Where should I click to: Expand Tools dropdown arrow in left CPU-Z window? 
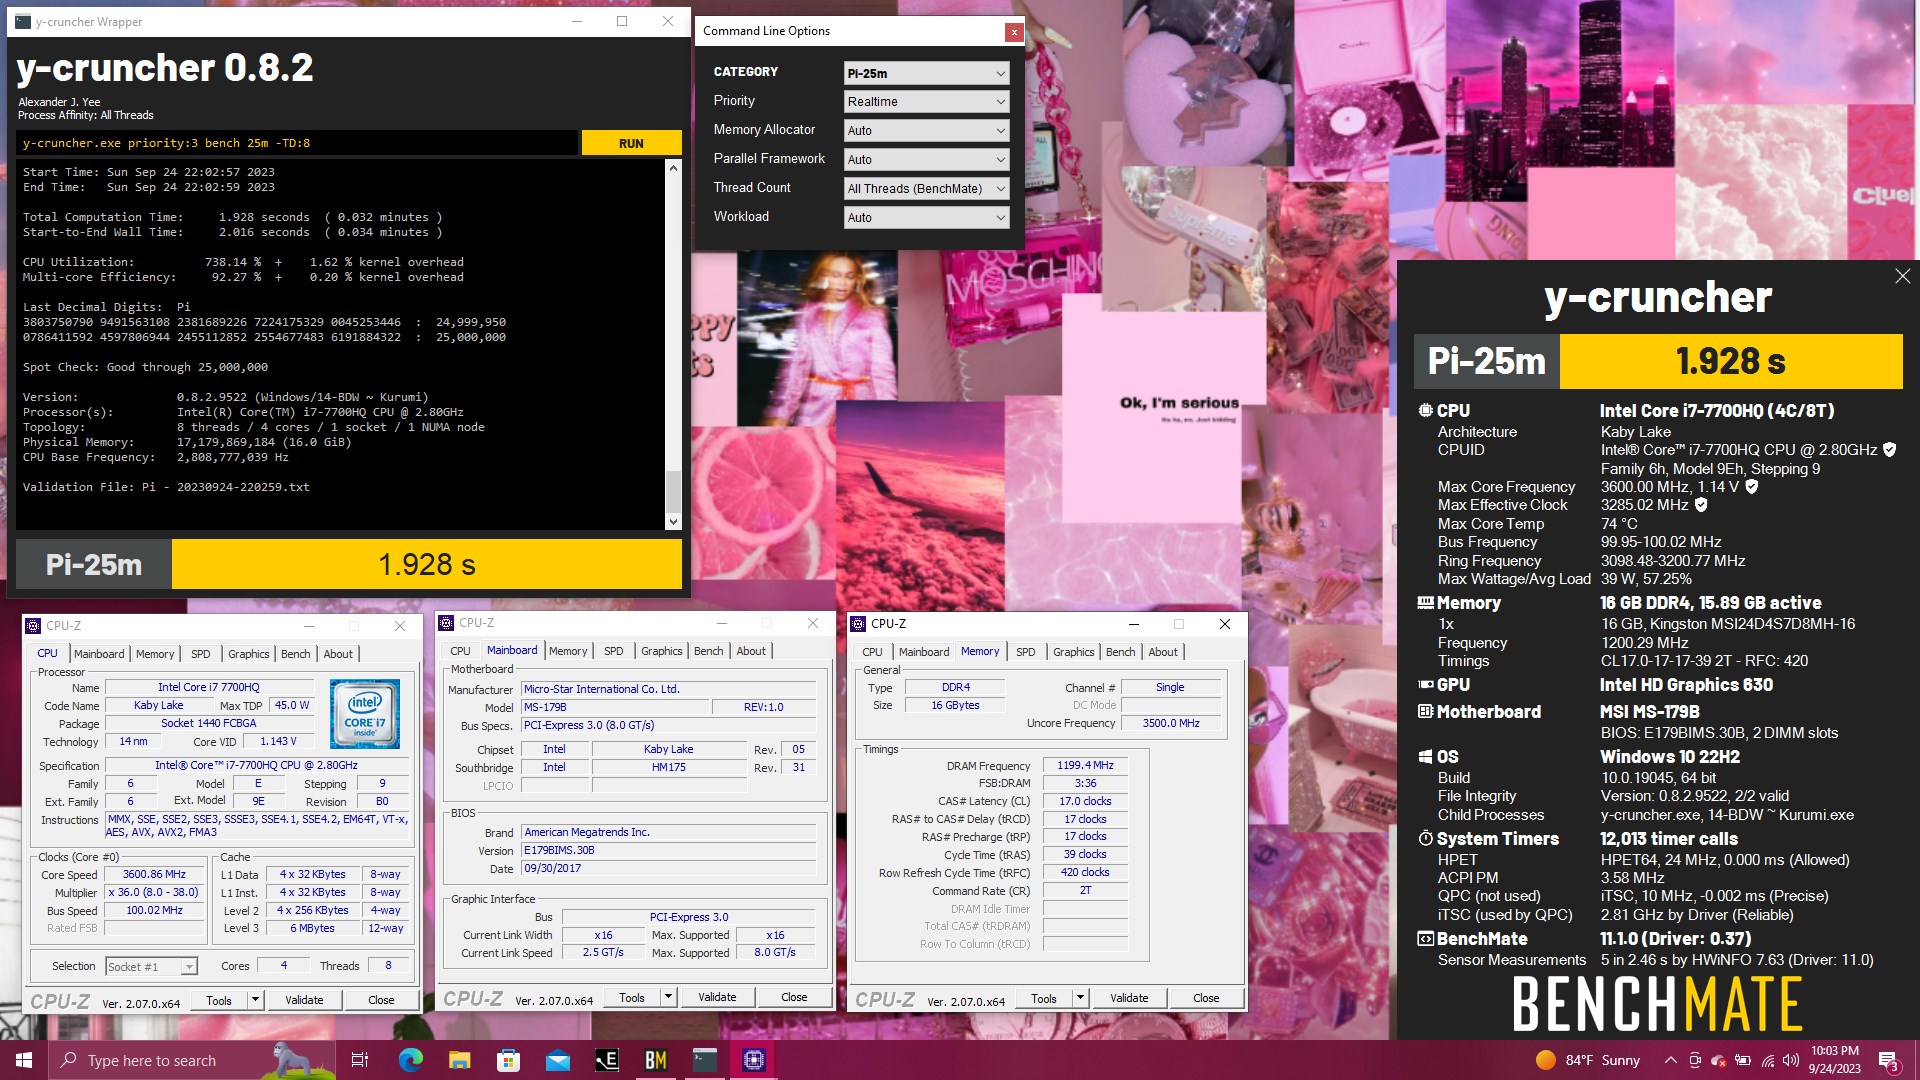pos(256,1000)
